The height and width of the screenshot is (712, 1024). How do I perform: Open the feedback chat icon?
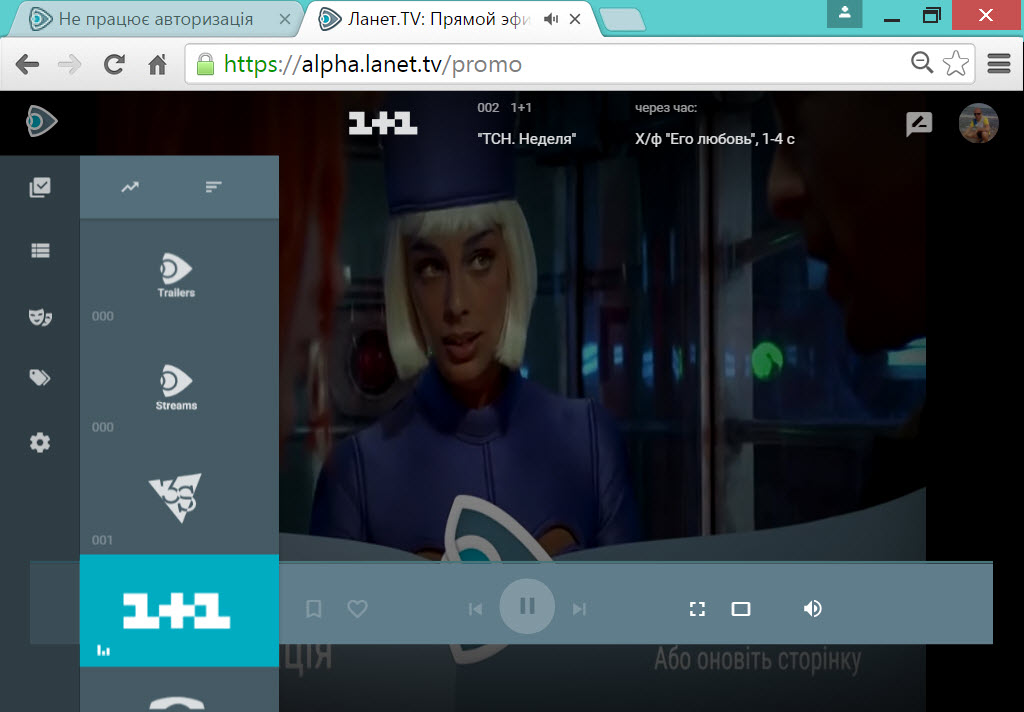918,124
